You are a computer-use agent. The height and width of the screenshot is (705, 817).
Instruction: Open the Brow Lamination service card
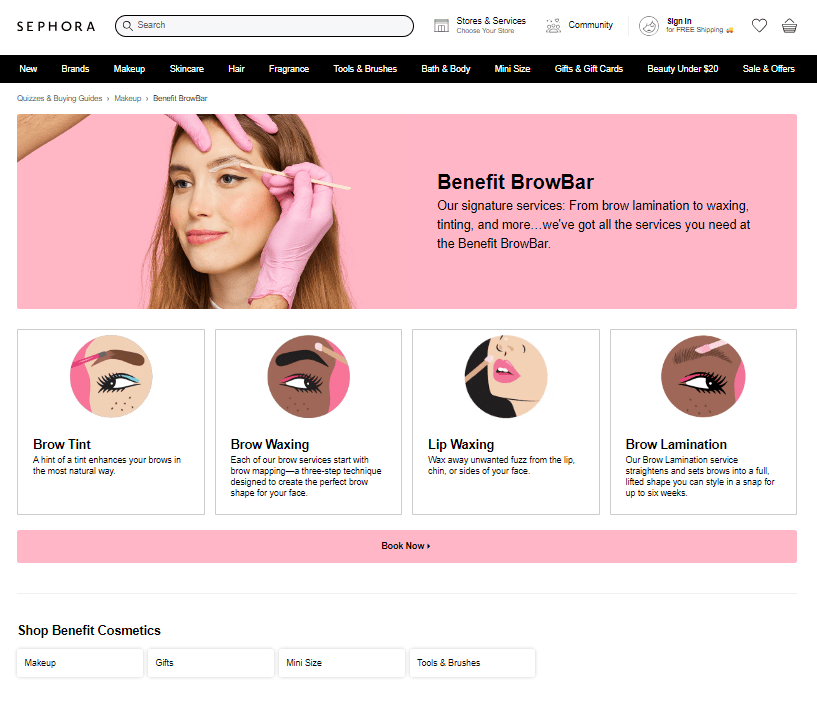click(x=703, y=422)
